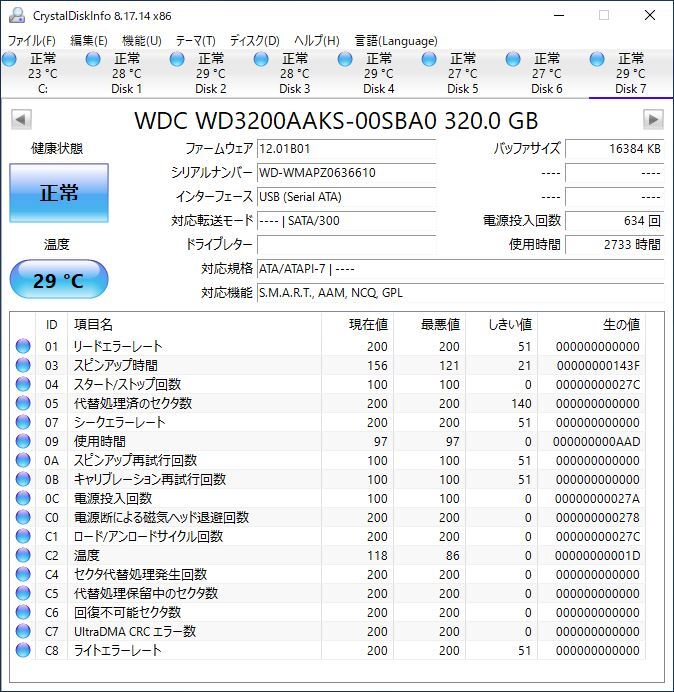The image size is (674, 692).
Task: Select the セクタ代替処理発生回数 row name
Action: tap(140, 574)
